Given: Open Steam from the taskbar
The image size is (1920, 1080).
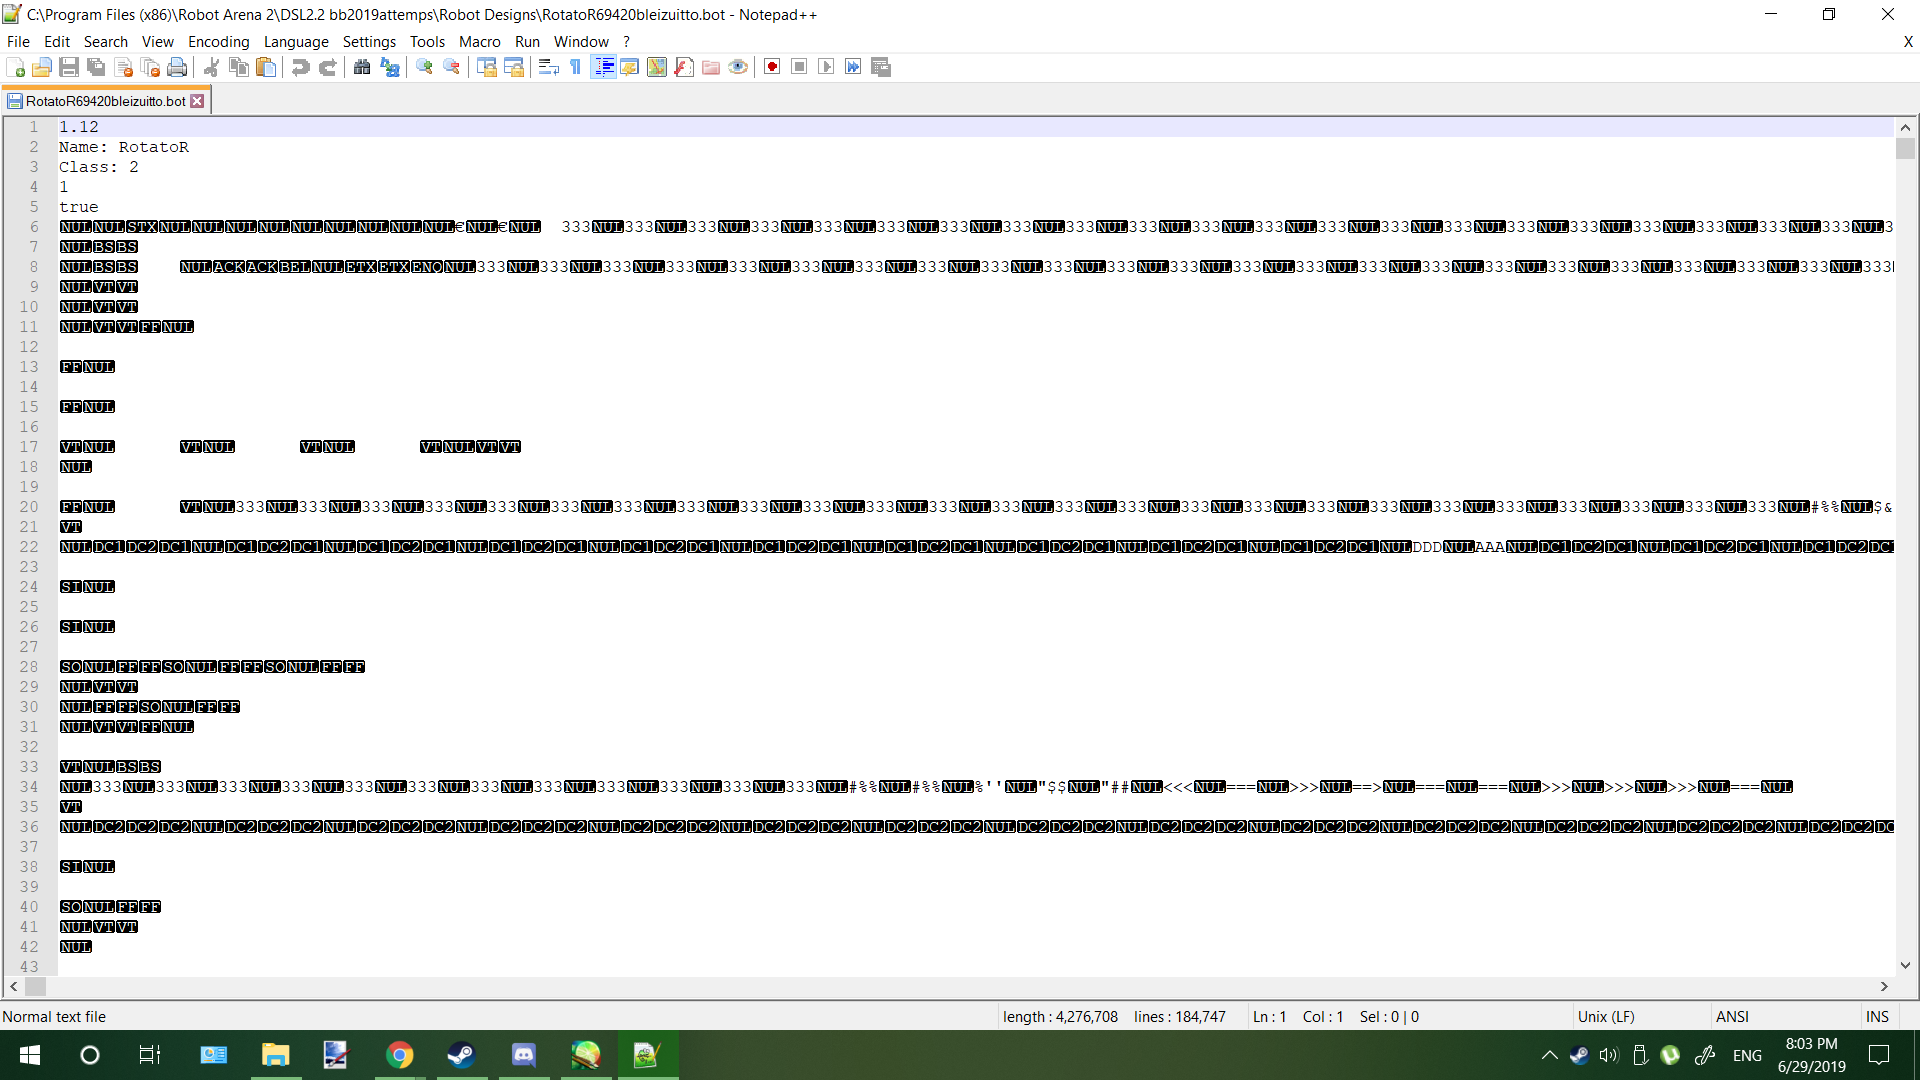Looking at the screenshot, I should coord(461,1055).
